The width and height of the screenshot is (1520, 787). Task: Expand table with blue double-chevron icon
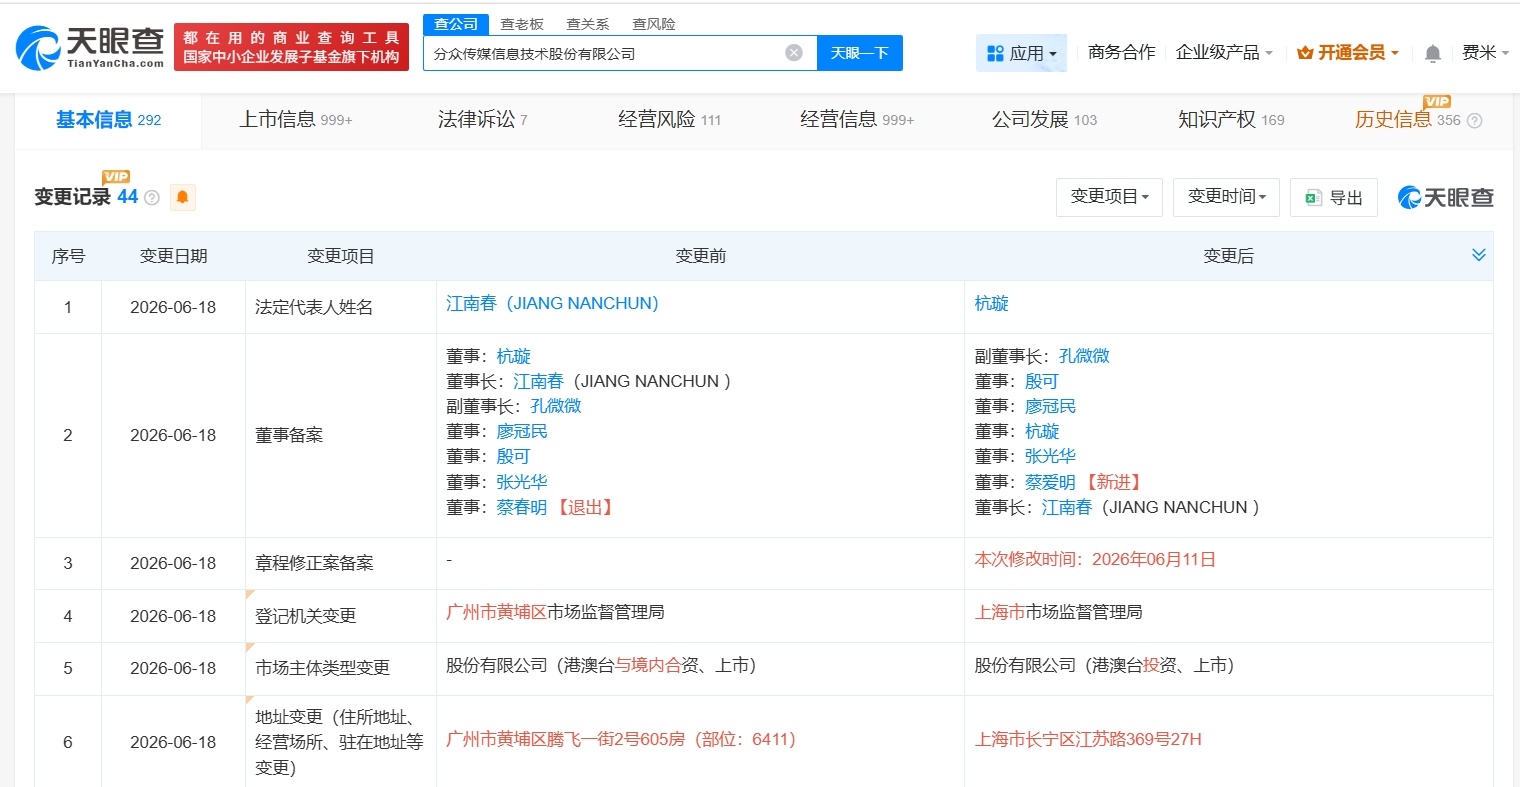(1479, 255)
